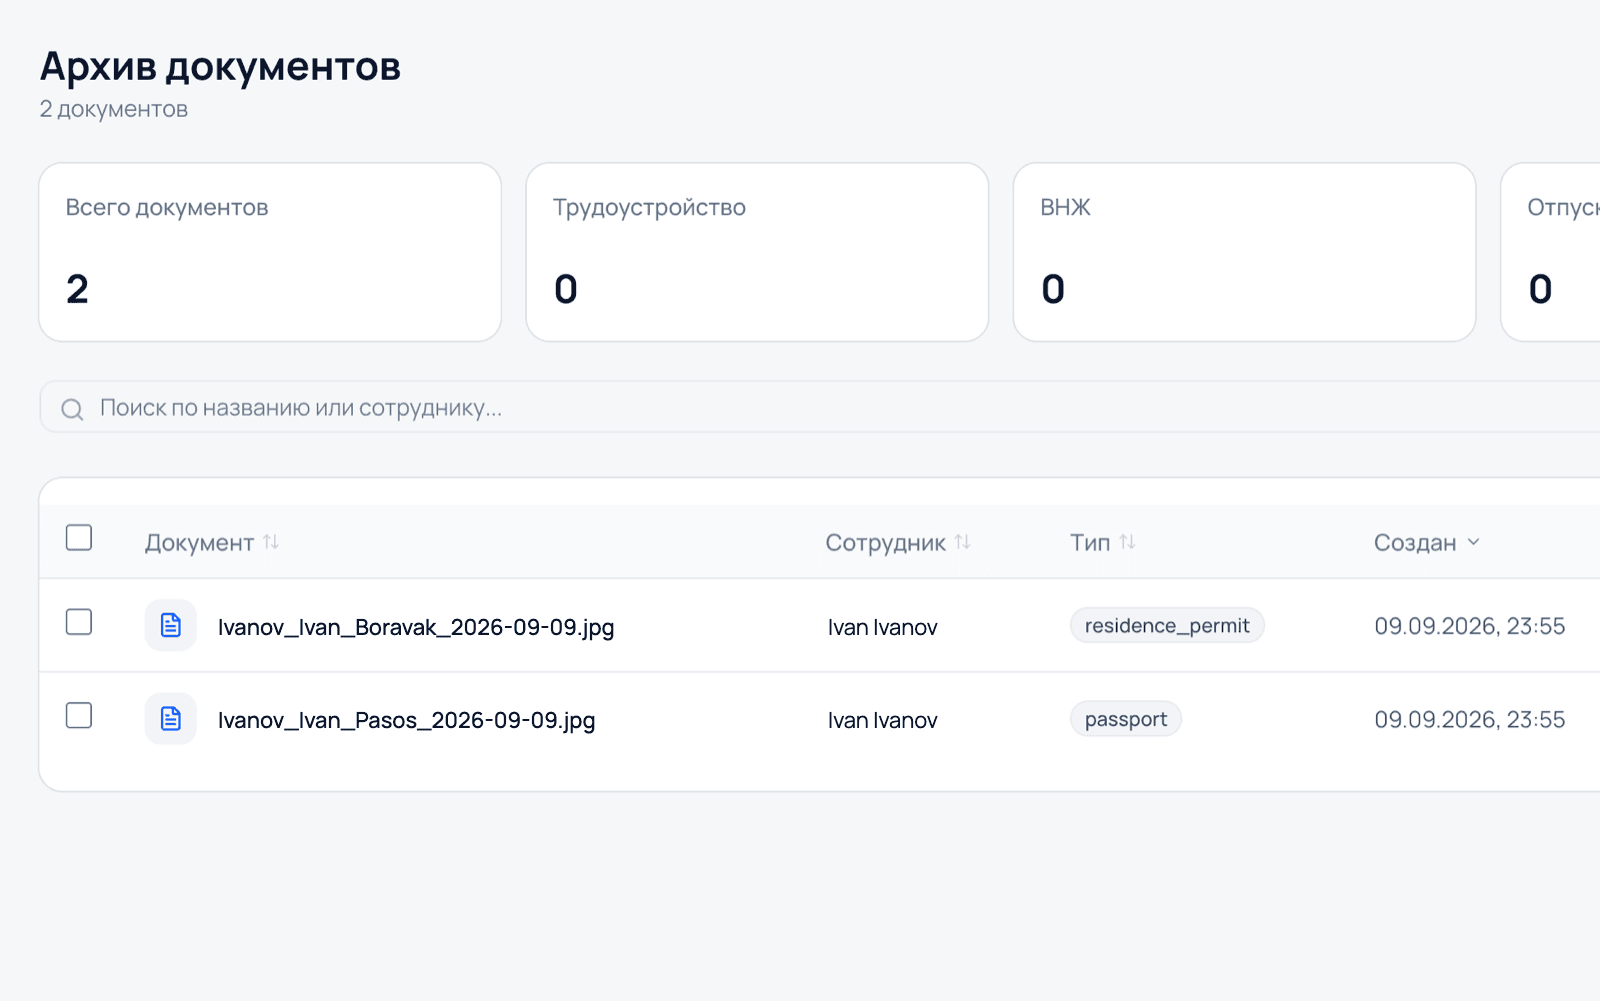Sort by Тип column arrows
This screenshot has width=1600, height=1001.
click(1128, 542)
